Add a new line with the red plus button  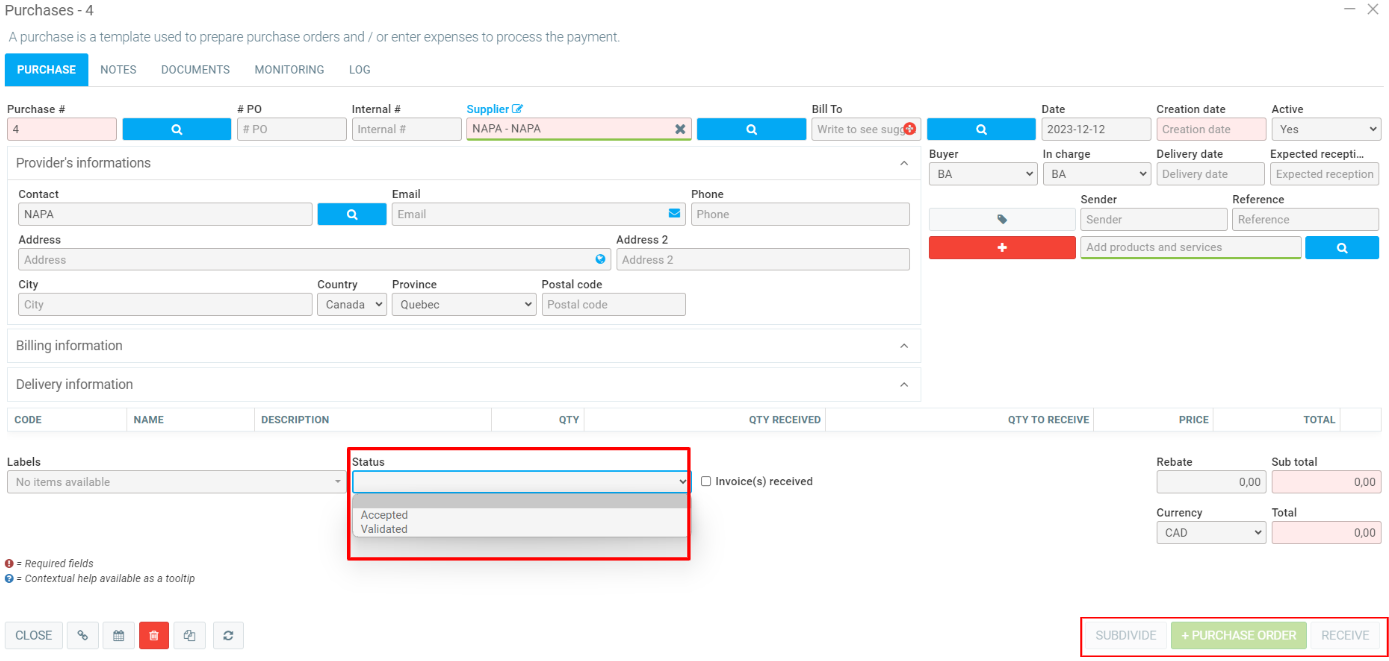(x=1001, y=247)
